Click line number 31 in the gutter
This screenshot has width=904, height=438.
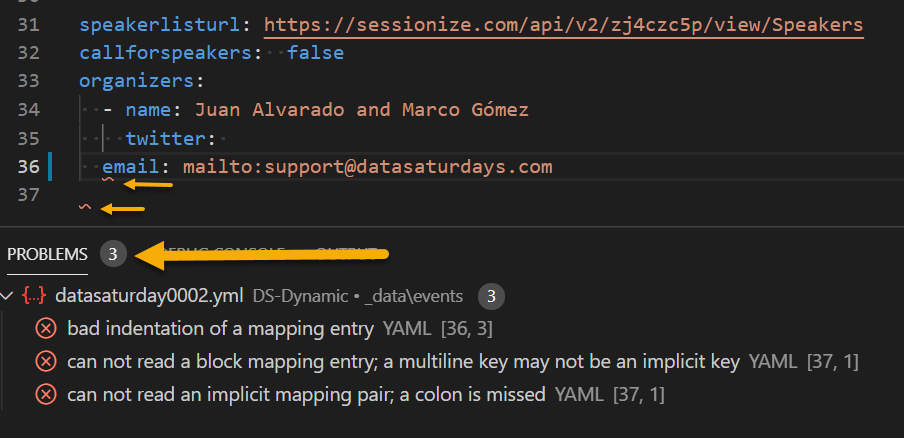(28, 25)
